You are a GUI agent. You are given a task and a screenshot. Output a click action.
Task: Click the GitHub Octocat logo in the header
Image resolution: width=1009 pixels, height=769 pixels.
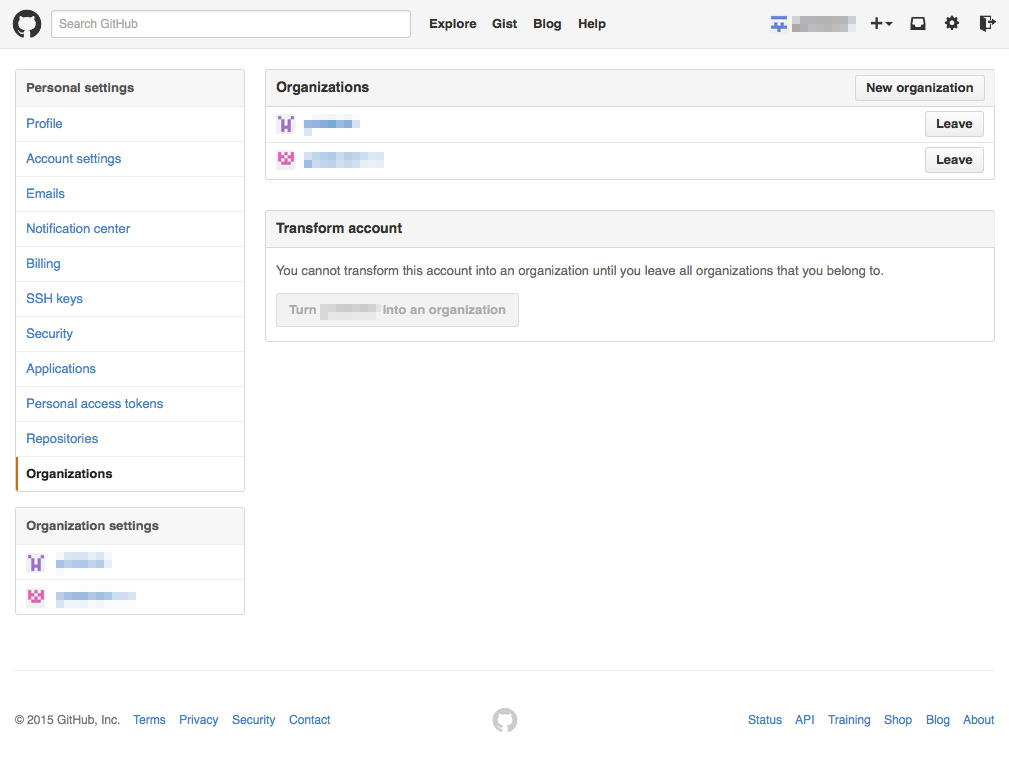point(26,23)
